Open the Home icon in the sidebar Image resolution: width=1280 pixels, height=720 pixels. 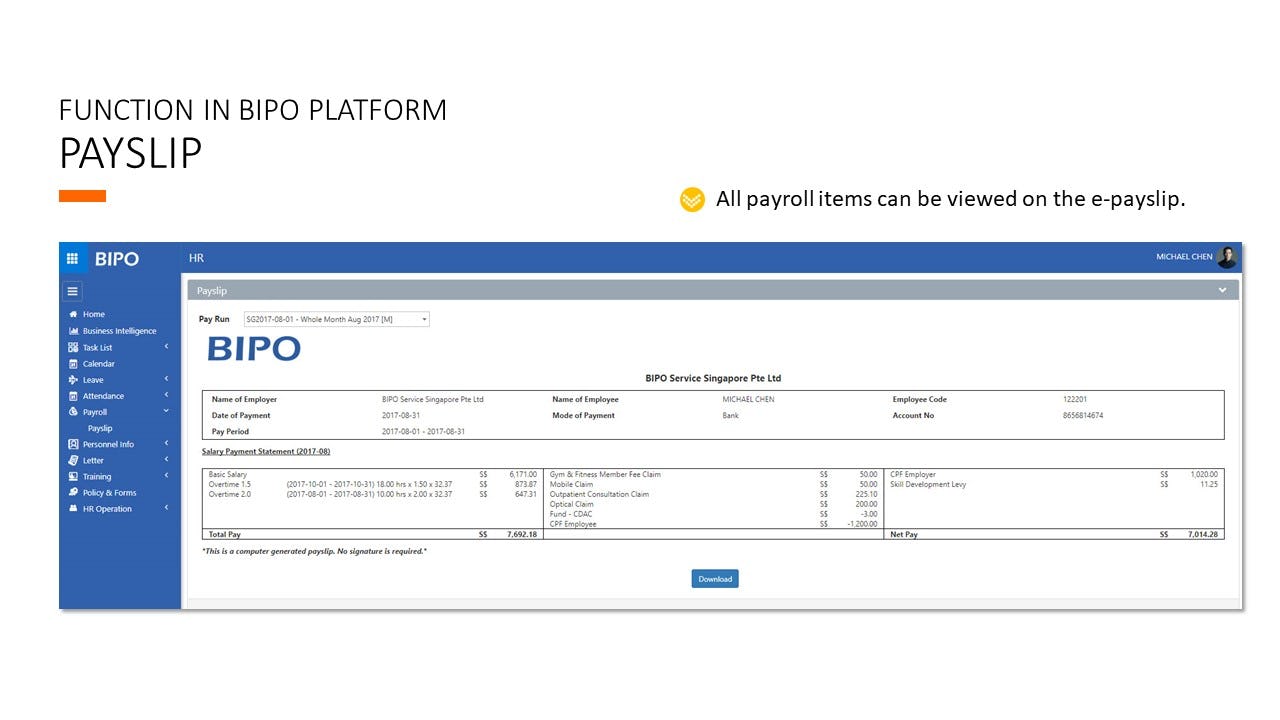pyautogui.click(x=73, y=314)
